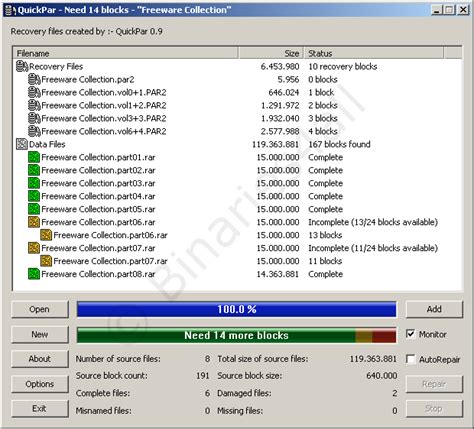This screenshot has width=474, height=429.
Task: Select green icon of part04.rar
Action: [34, 196]
